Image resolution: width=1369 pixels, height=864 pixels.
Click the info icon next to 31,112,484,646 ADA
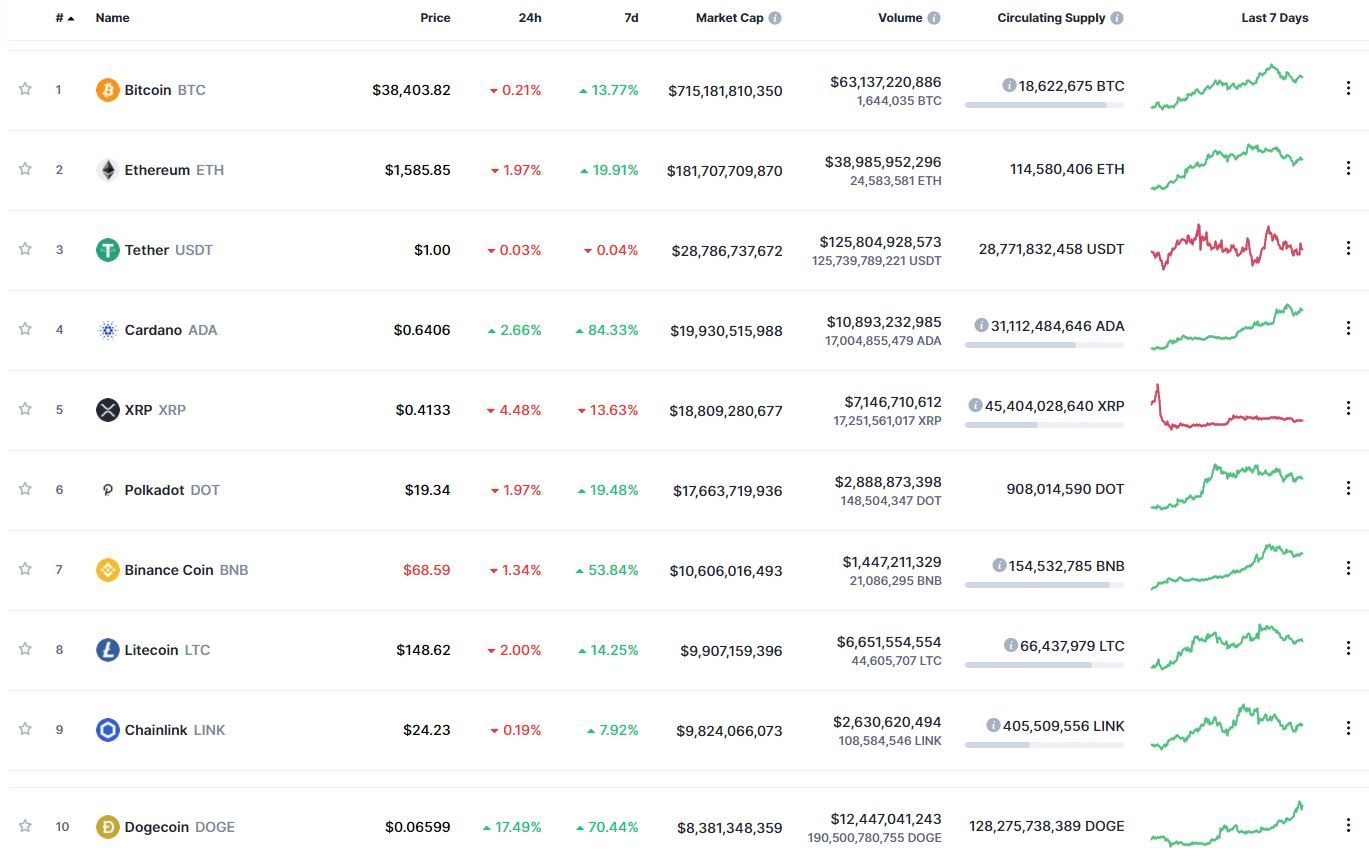coord(982,326)
